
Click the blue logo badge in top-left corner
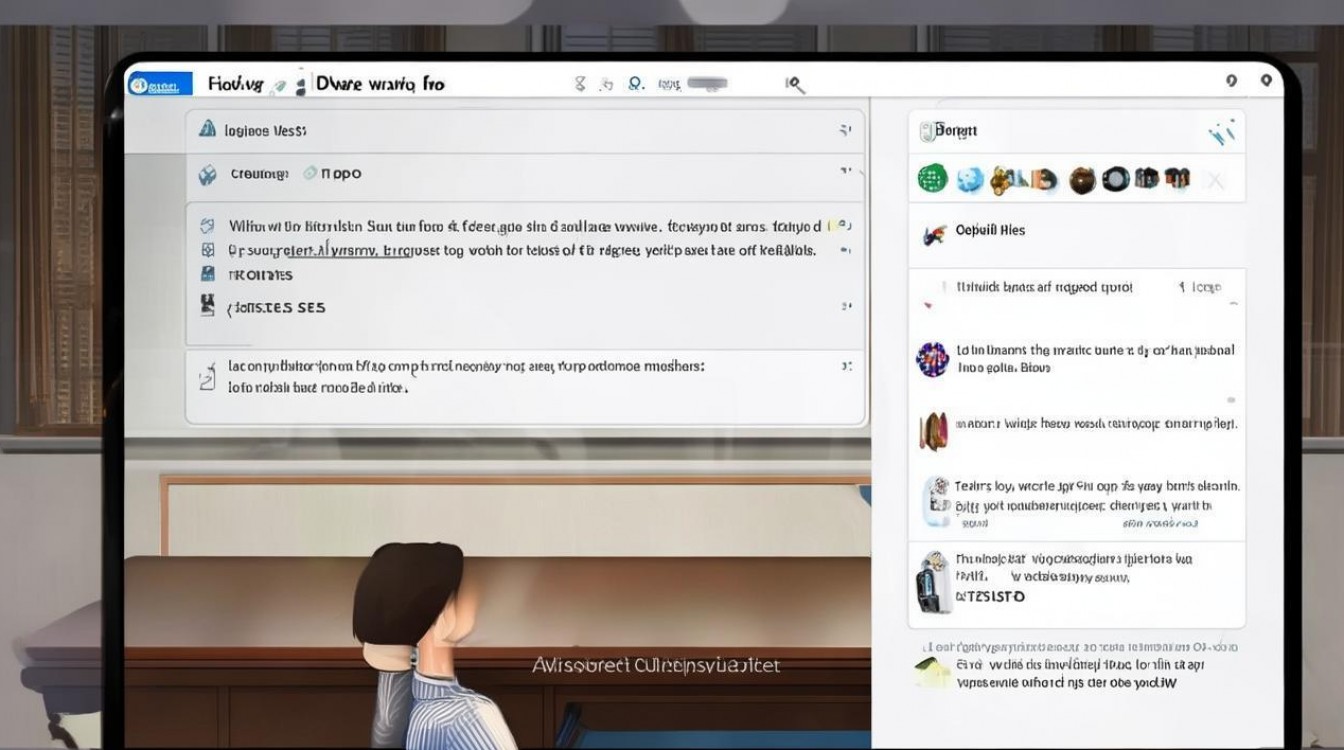click(x=159, y=84)
